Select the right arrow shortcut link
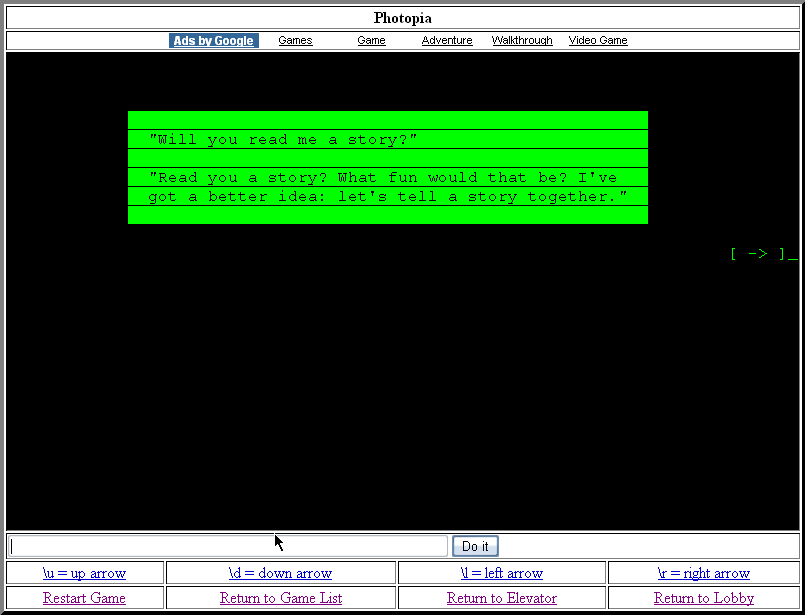Image resolution: width=805 pixels, height=615 pixels. 704,572
